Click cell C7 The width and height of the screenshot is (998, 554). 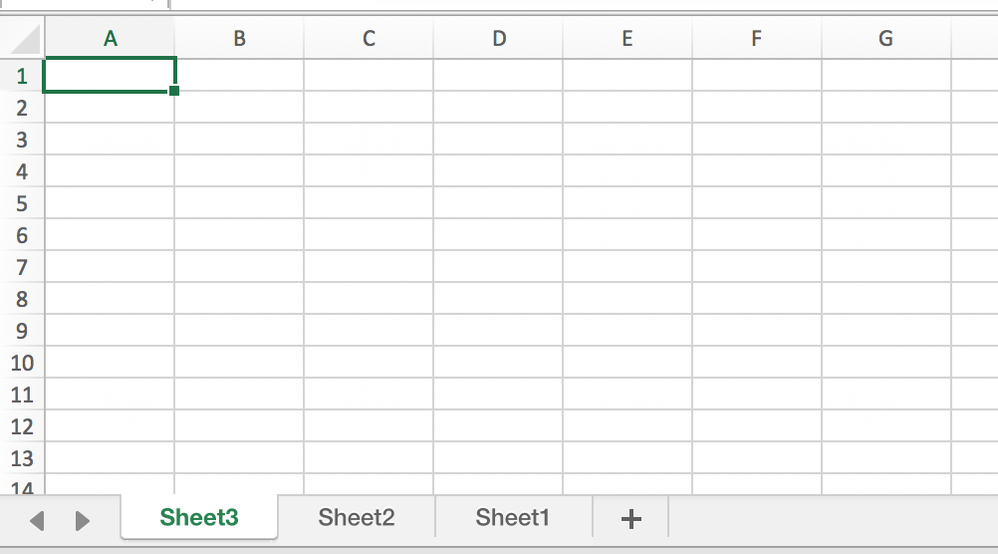(368, 266)
